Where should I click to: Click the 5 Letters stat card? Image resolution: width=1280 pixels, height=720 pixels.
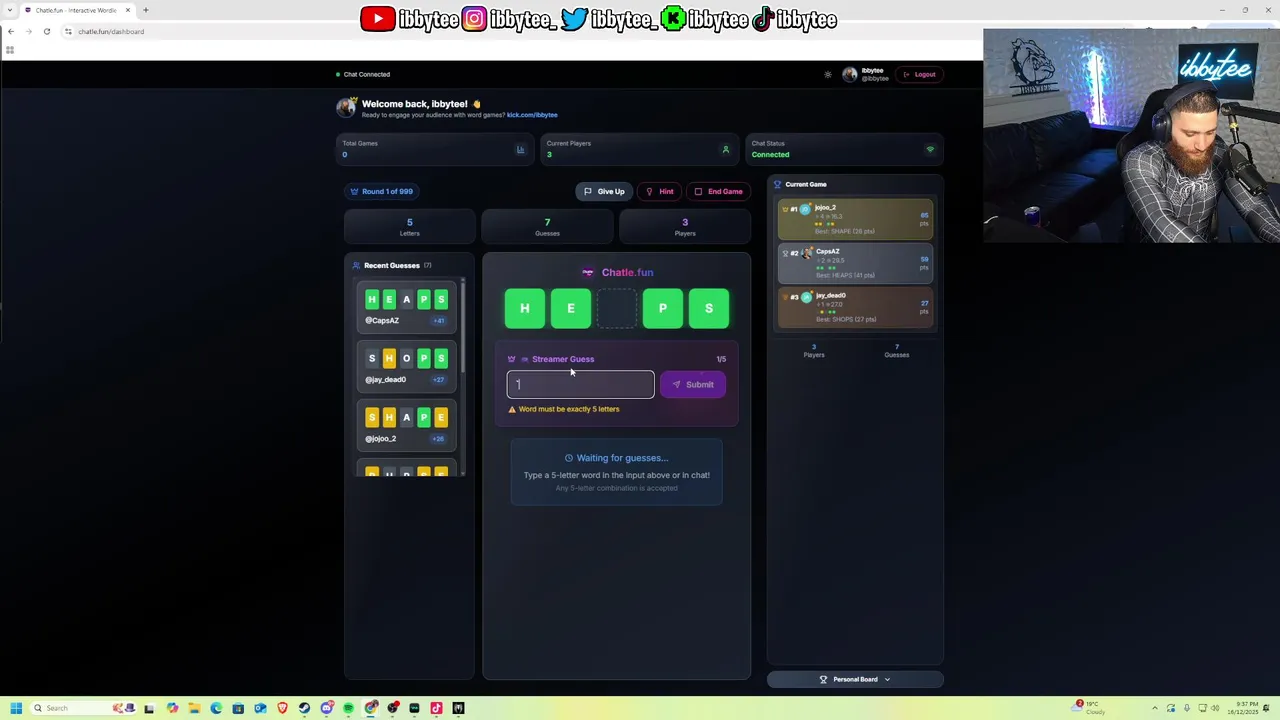click(409, 227)
